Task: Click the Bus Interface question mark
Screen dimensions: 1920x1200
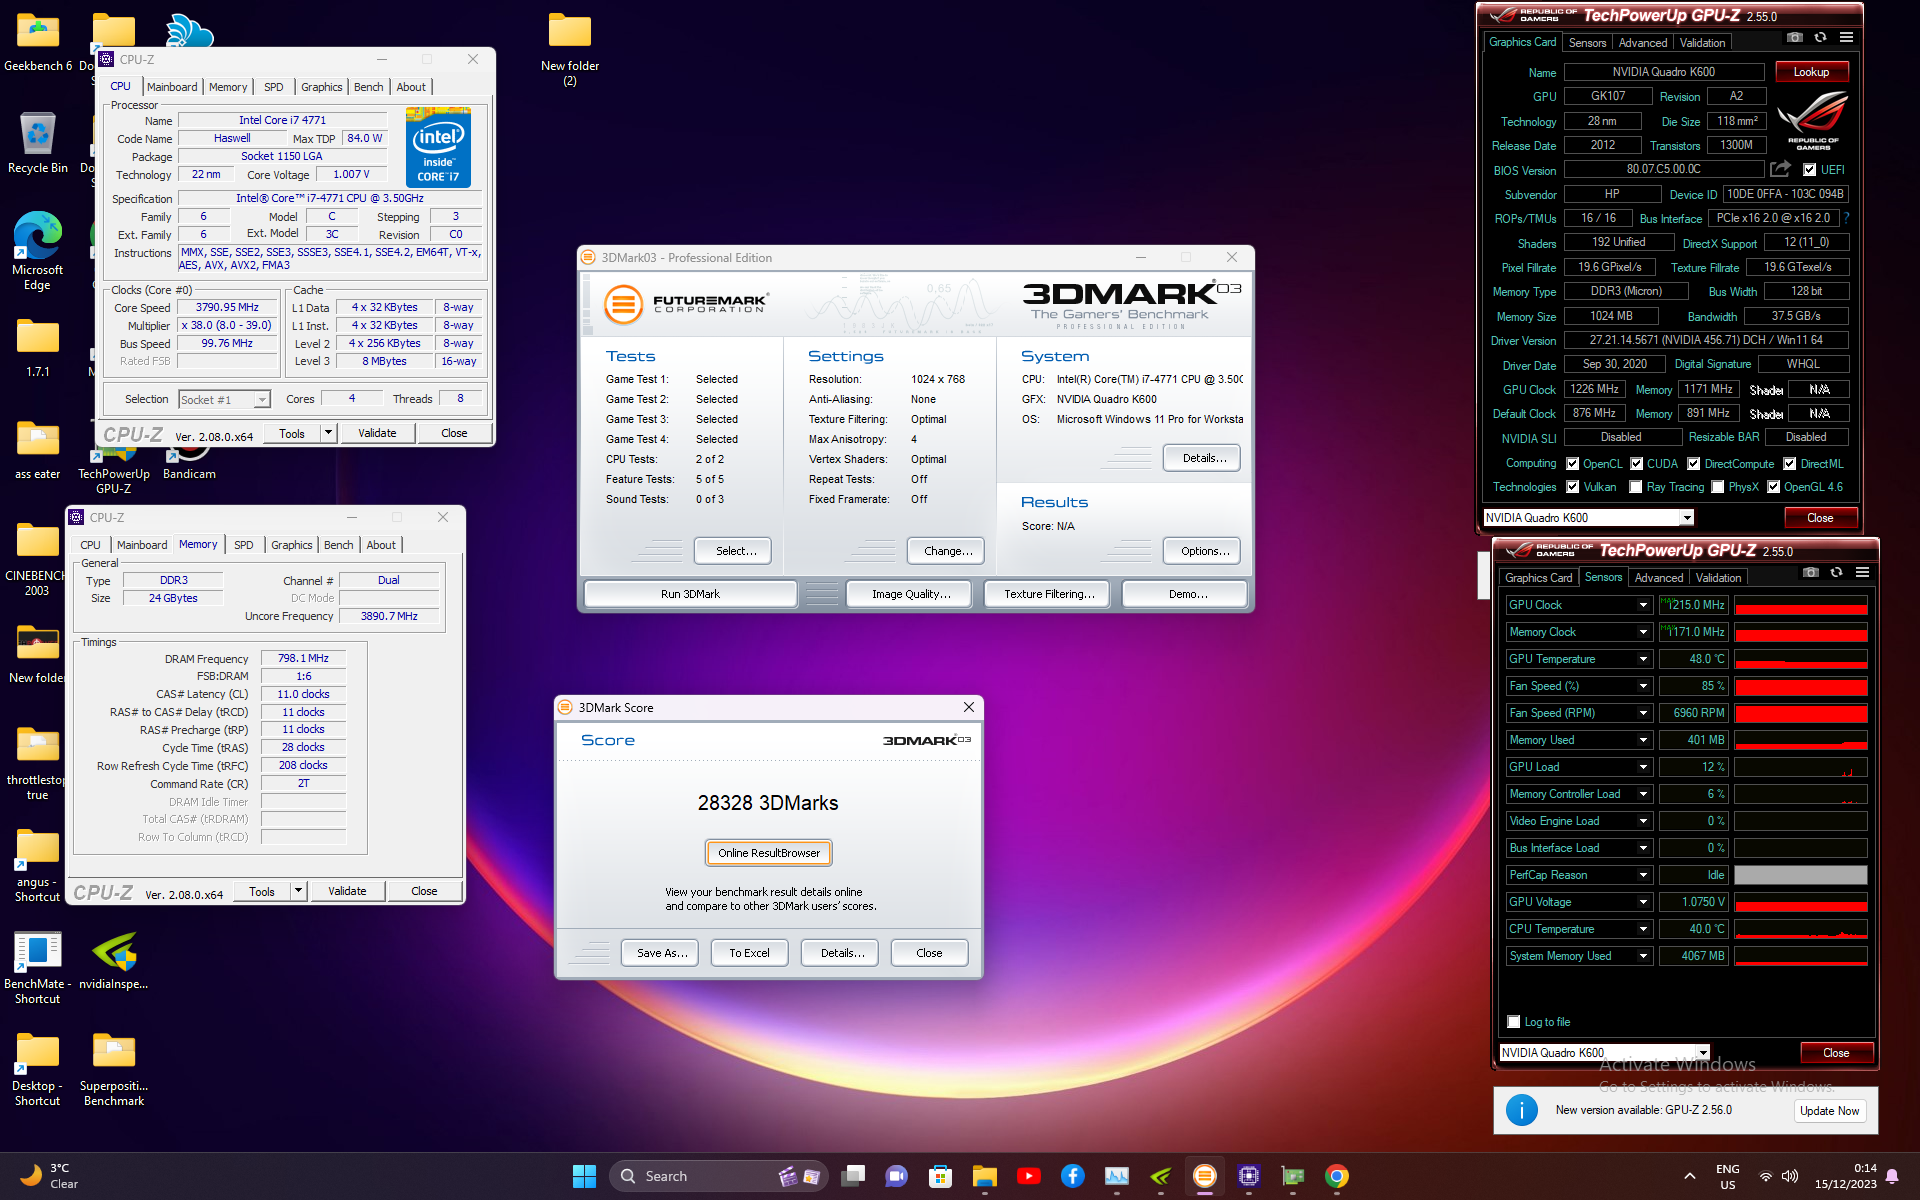Action: coord(1846,217)
